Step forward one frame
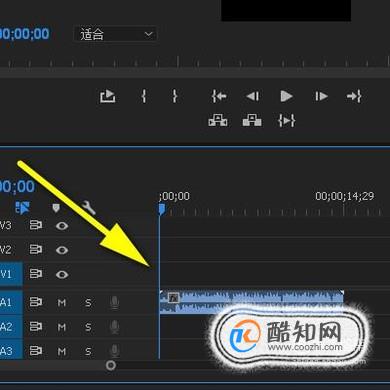 pos(321,96)
